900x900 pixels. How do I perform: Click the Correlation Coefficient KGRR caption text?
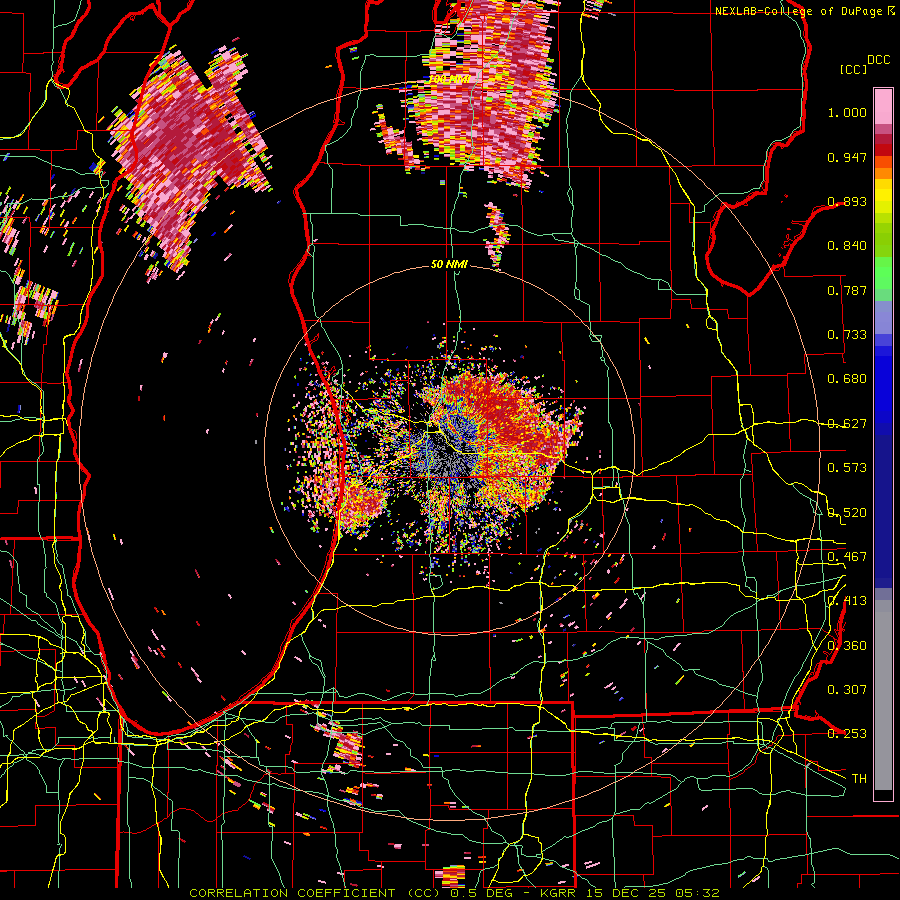point(454,893)
